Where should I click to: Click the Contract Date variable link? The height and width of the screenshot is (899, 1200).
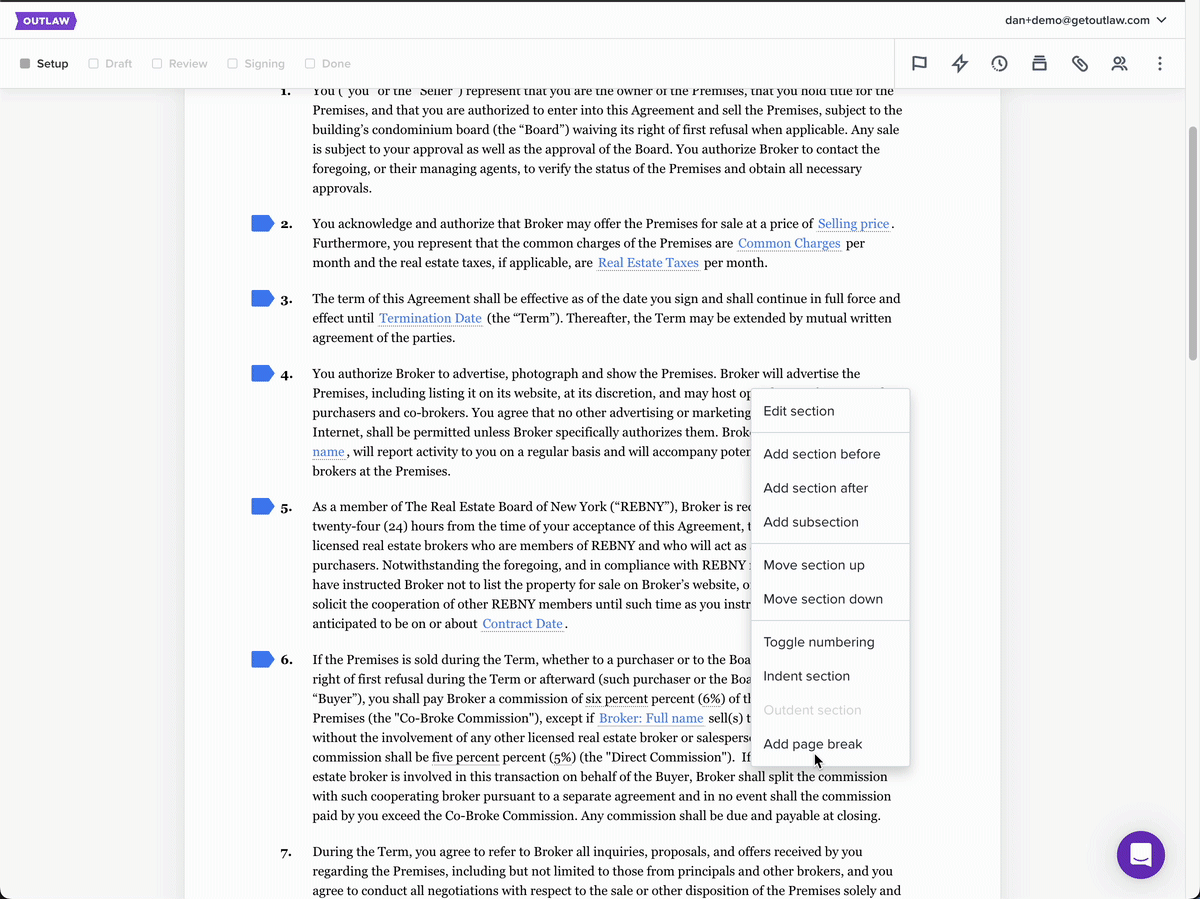coord(523,624)
